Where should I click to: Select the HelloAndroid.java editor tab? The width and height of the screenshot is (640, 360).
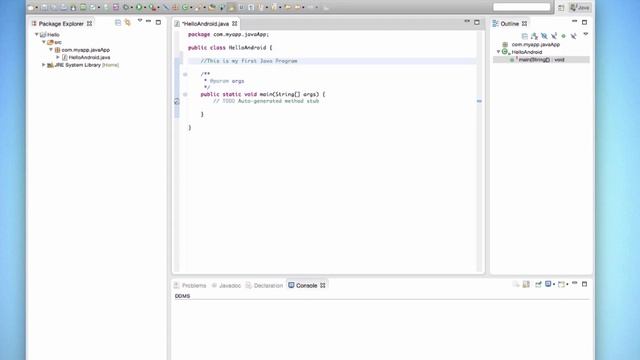pos(205,24)
